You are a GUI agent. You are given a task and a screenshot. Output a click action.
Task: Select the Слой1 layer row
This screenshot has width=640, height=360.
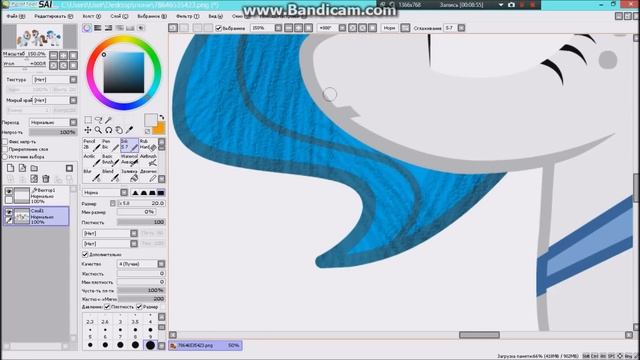click(36, 216)
